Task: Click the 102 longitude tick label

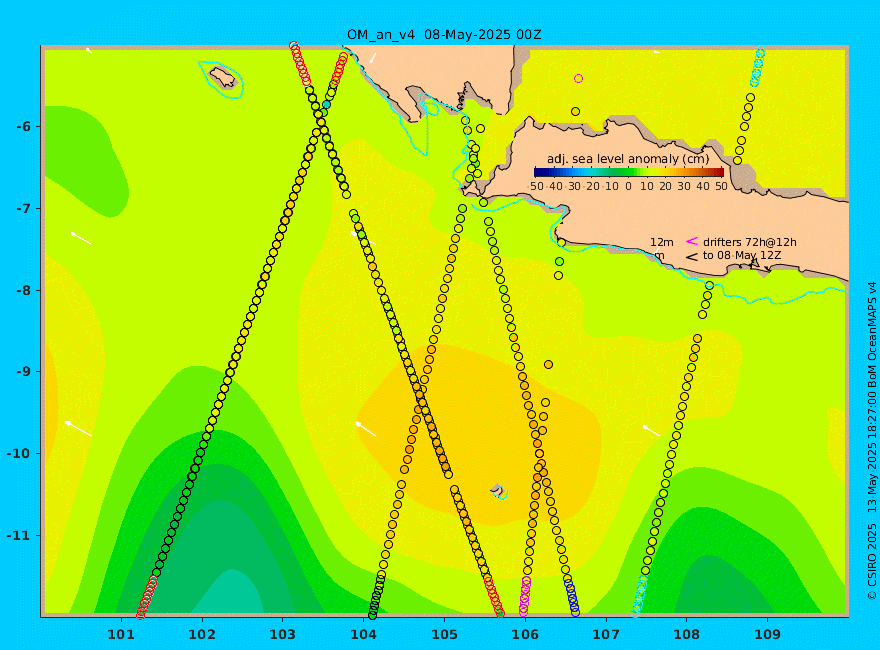Action: coord(201,634)
